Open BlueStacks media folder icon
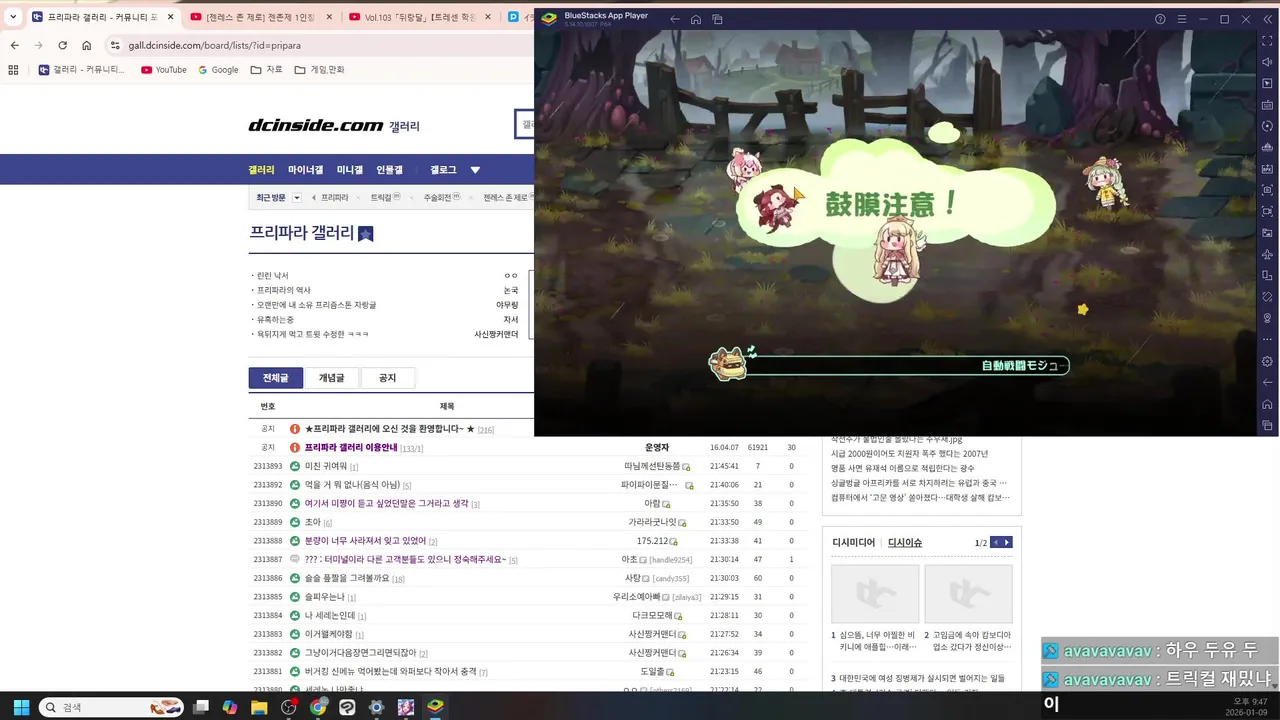This screenshot has width=1280, height=720. coord(1267,233)
